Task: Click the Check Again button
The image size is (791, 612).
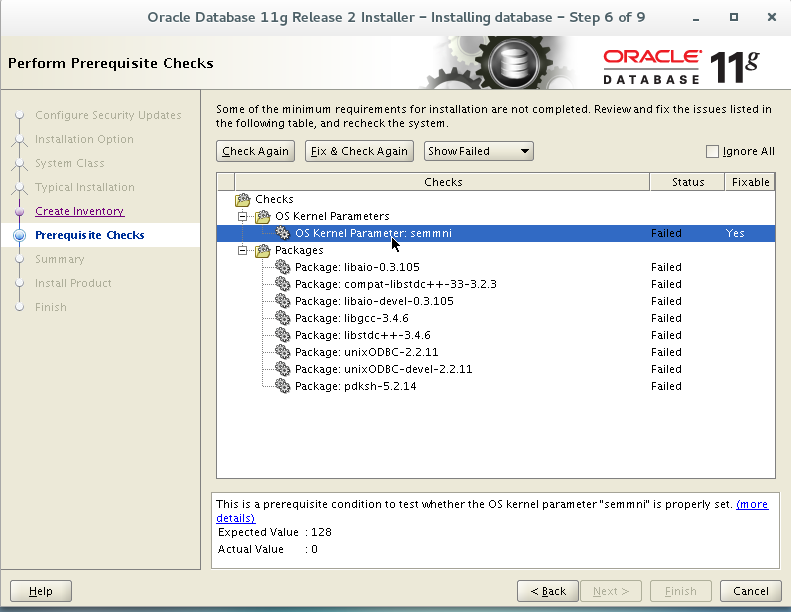Action: coord(256,151)
